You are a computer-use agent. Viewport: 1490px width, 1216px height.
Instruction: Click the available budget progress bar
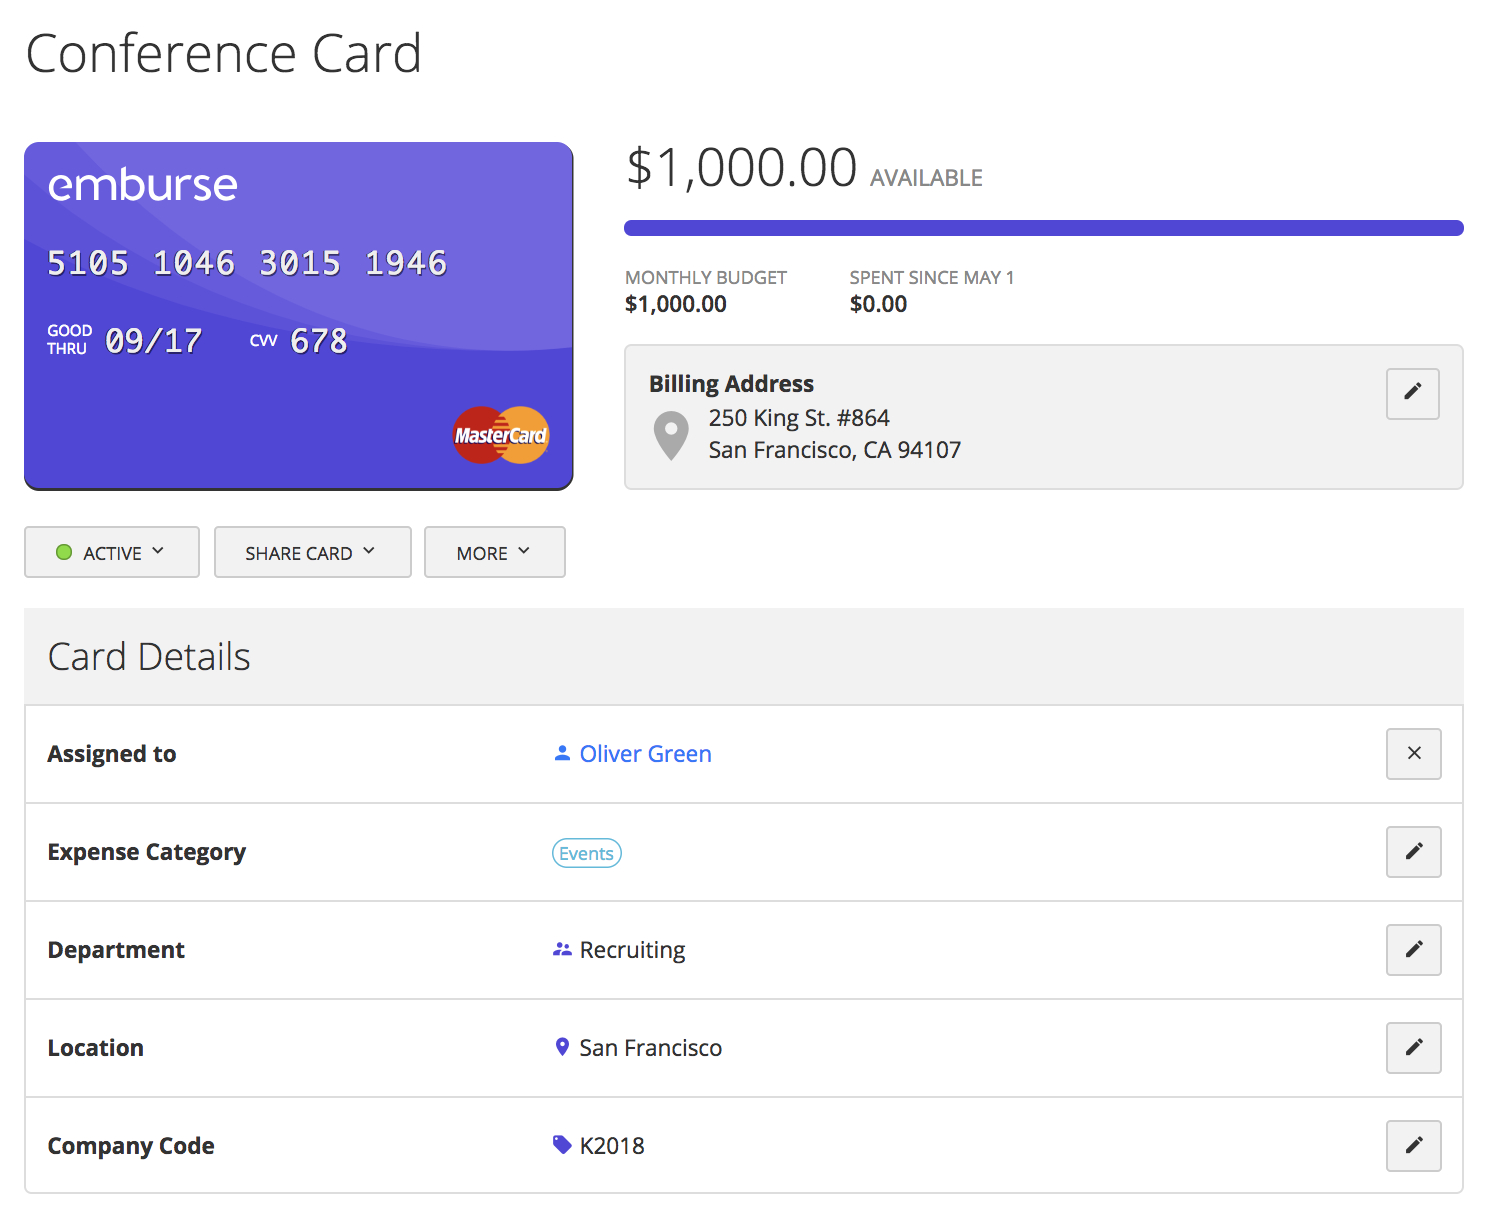[x=1044, y=228]
